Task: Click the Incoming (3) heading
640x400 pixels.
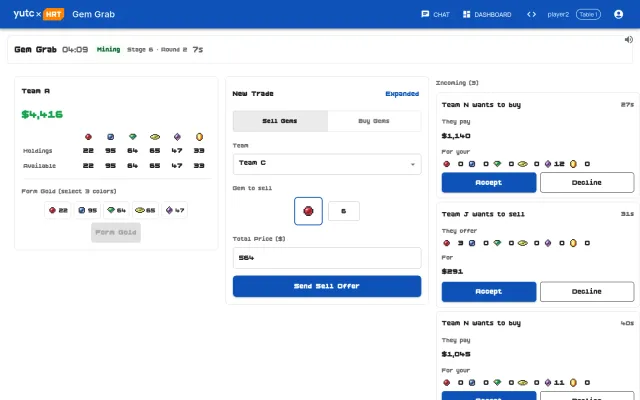Action: coord(457,83)
